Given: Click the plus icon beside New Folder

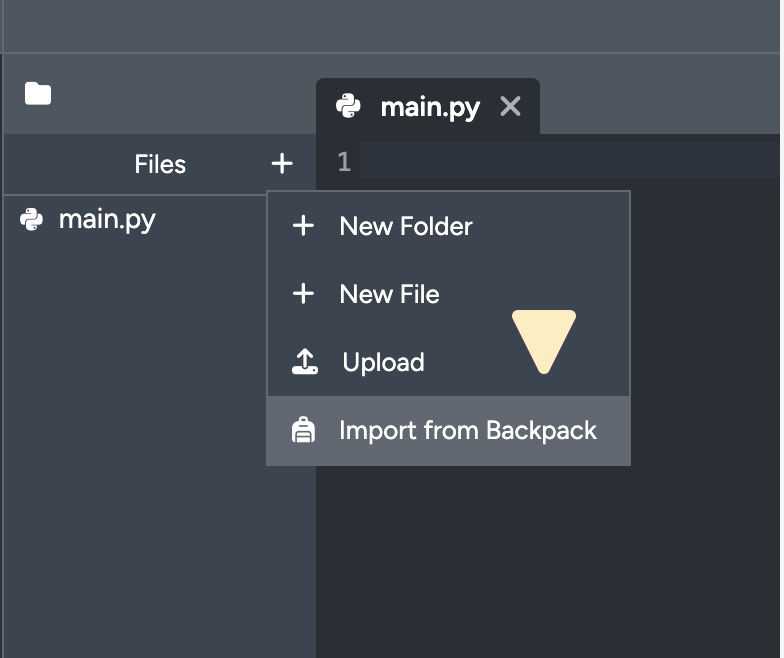Looking at the screenshot, I should (303, 226).
